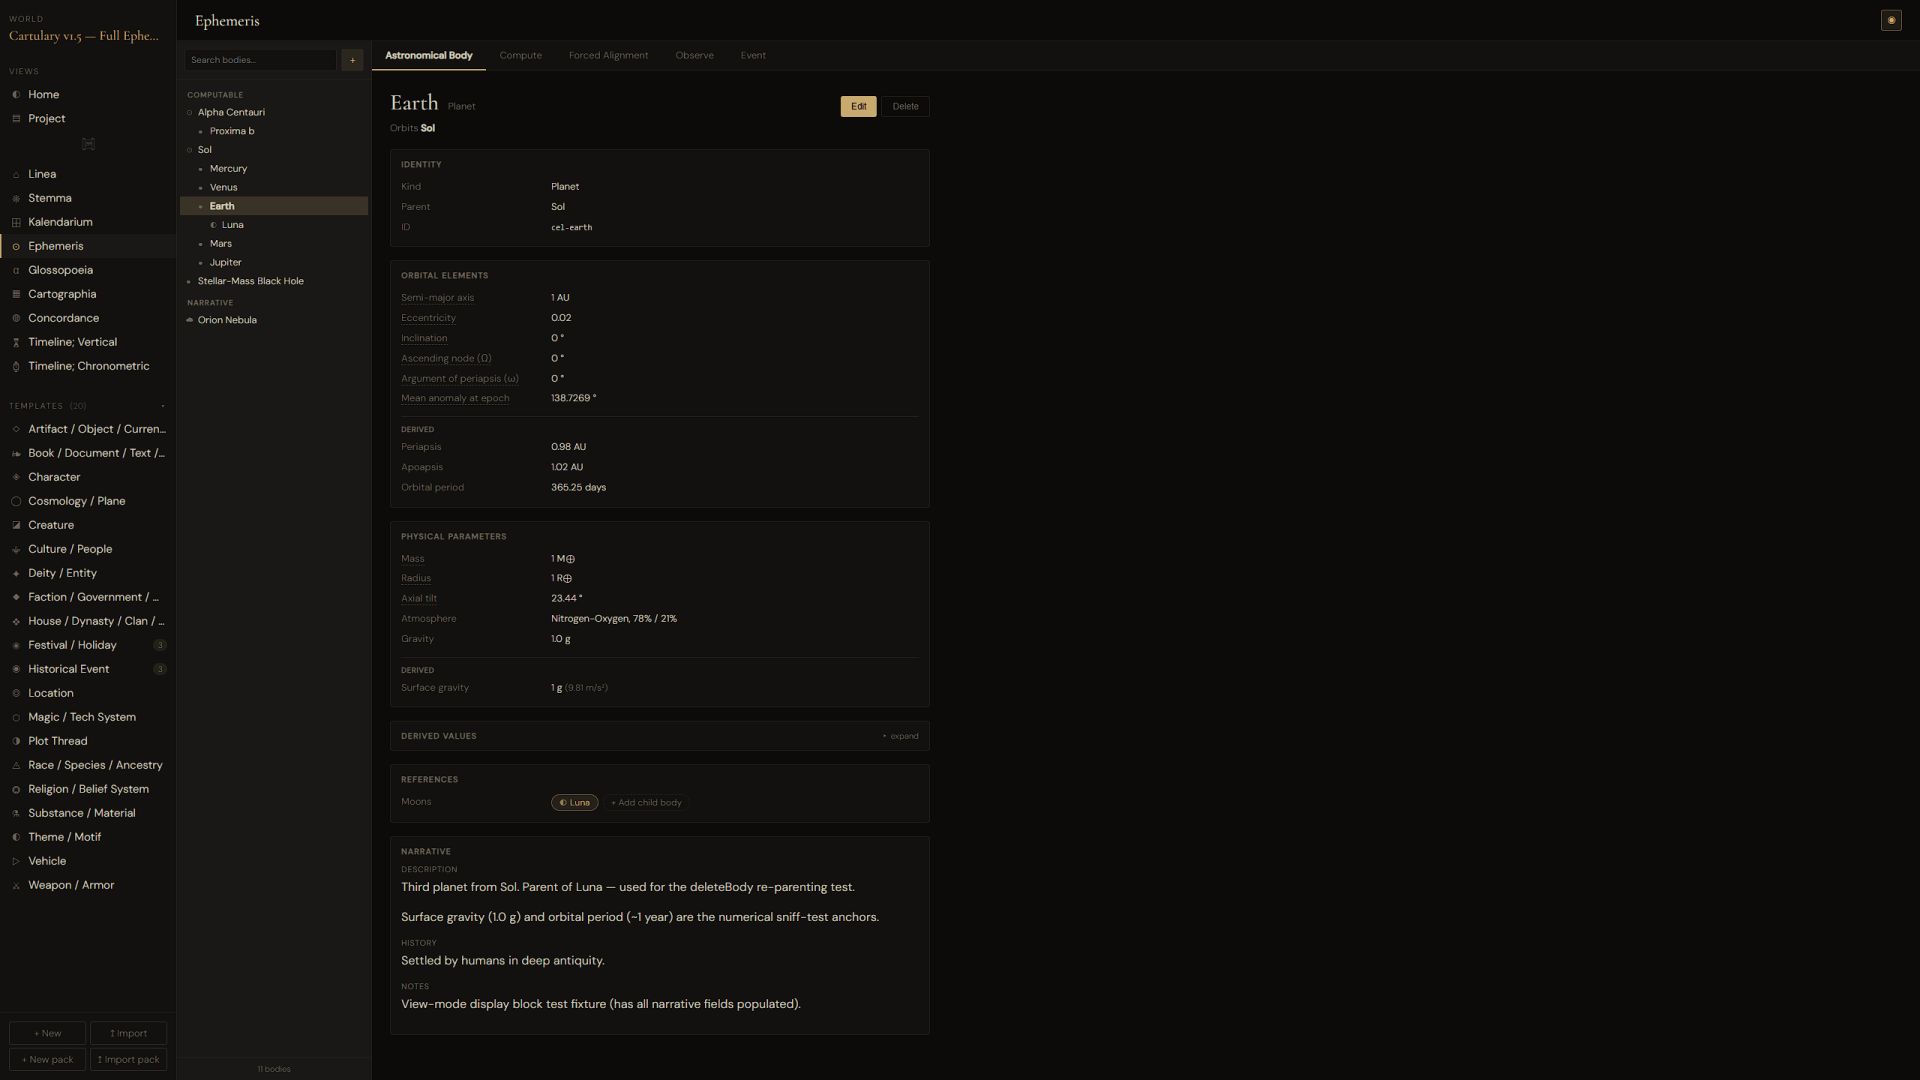Image resolution: width=1920 pixels, height=1080 pixels.
Task: Collapse the Sol tree node
Action: [x=189, y=150]
